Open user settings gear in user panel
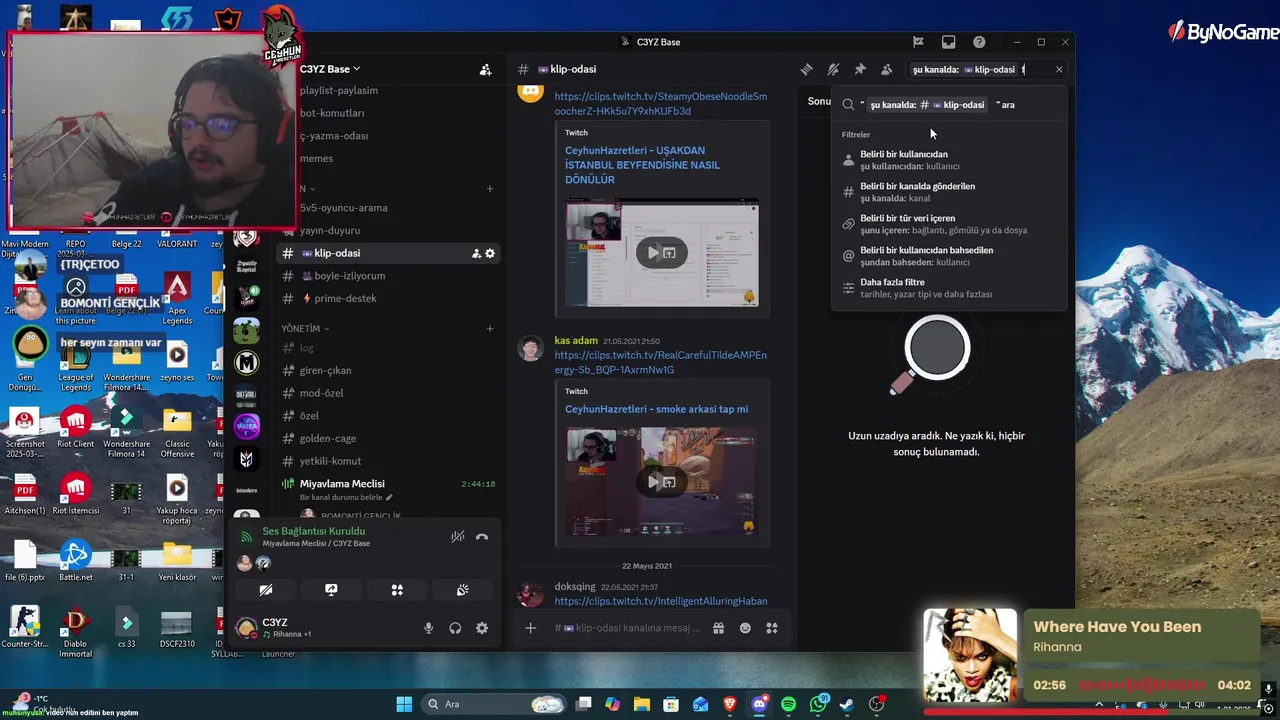The height and width of the screenshot is (720, 1280). point(482,628)
